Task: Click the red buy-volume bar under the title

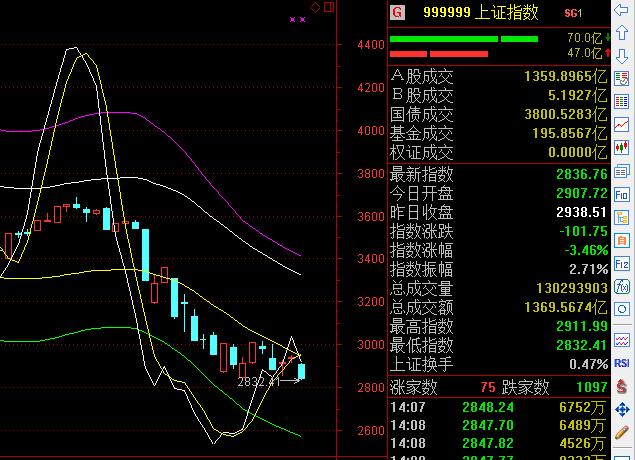Action: click(439, 54)
